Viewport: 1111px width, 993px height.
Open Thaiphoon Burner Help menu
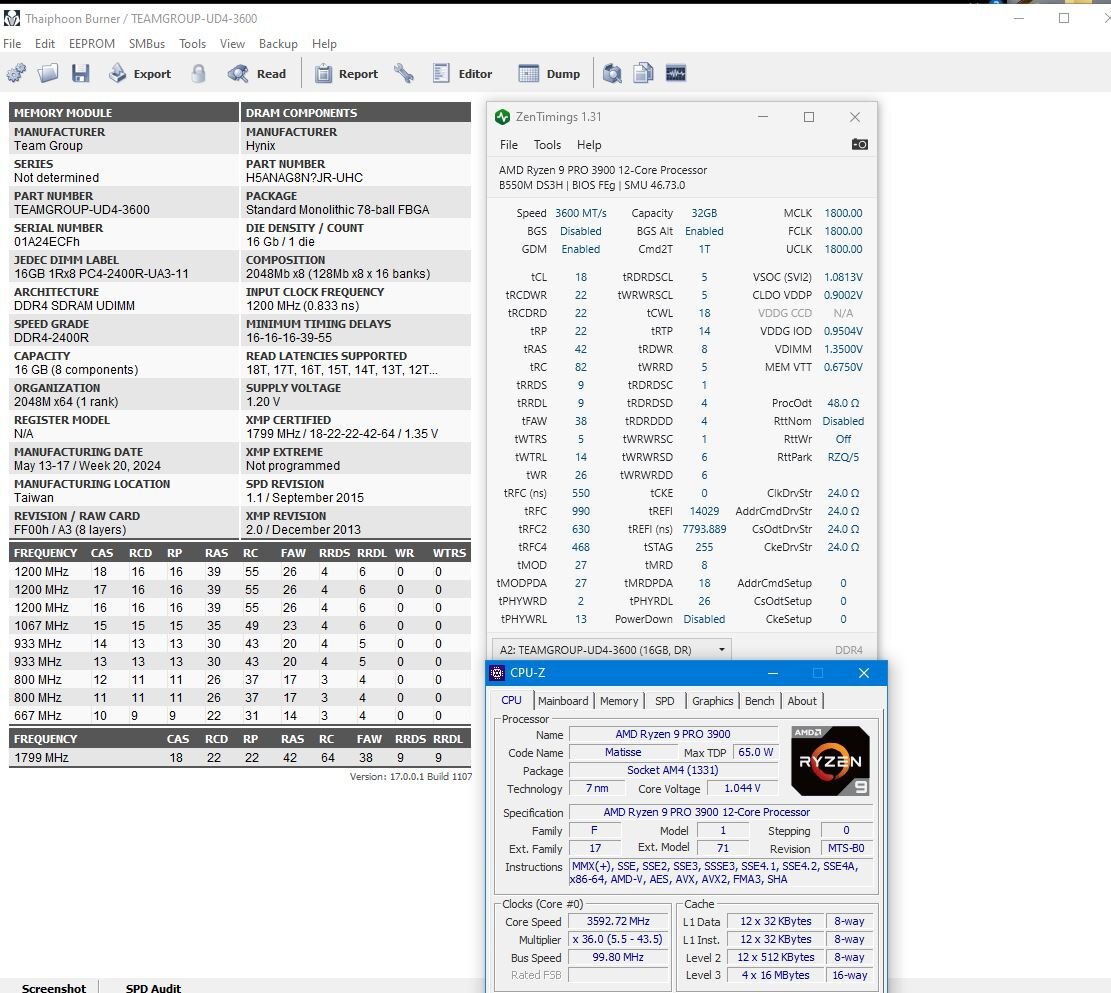pyautogui.click(x=324, y=44)
